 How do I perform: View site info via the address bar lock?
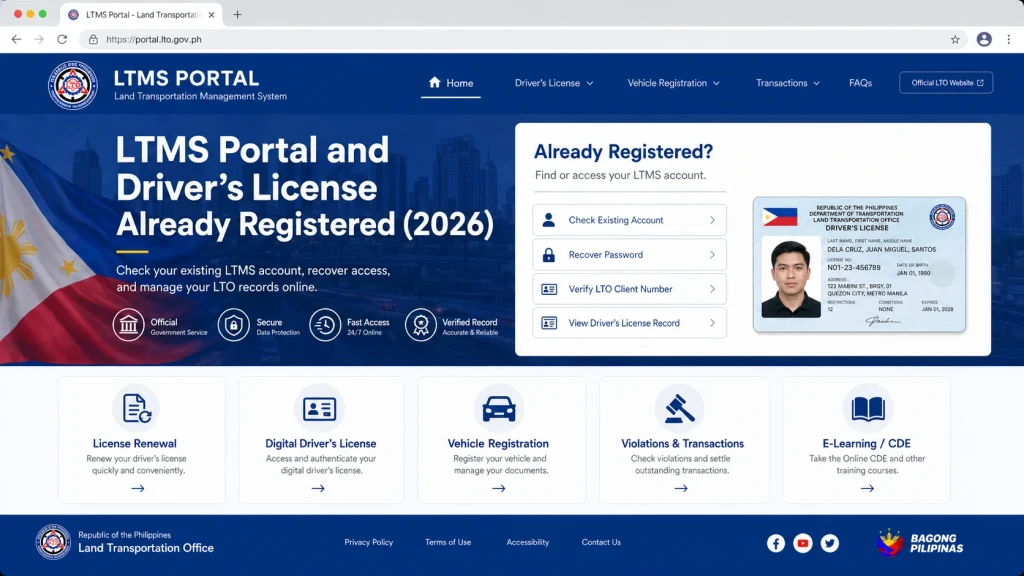(x=93, y=39)
